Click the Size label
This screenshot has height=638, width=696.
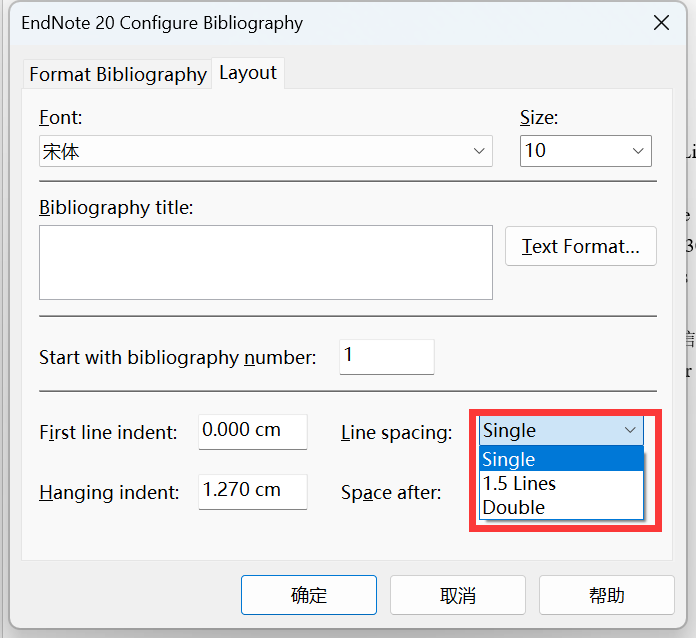[x=539, y=118]
